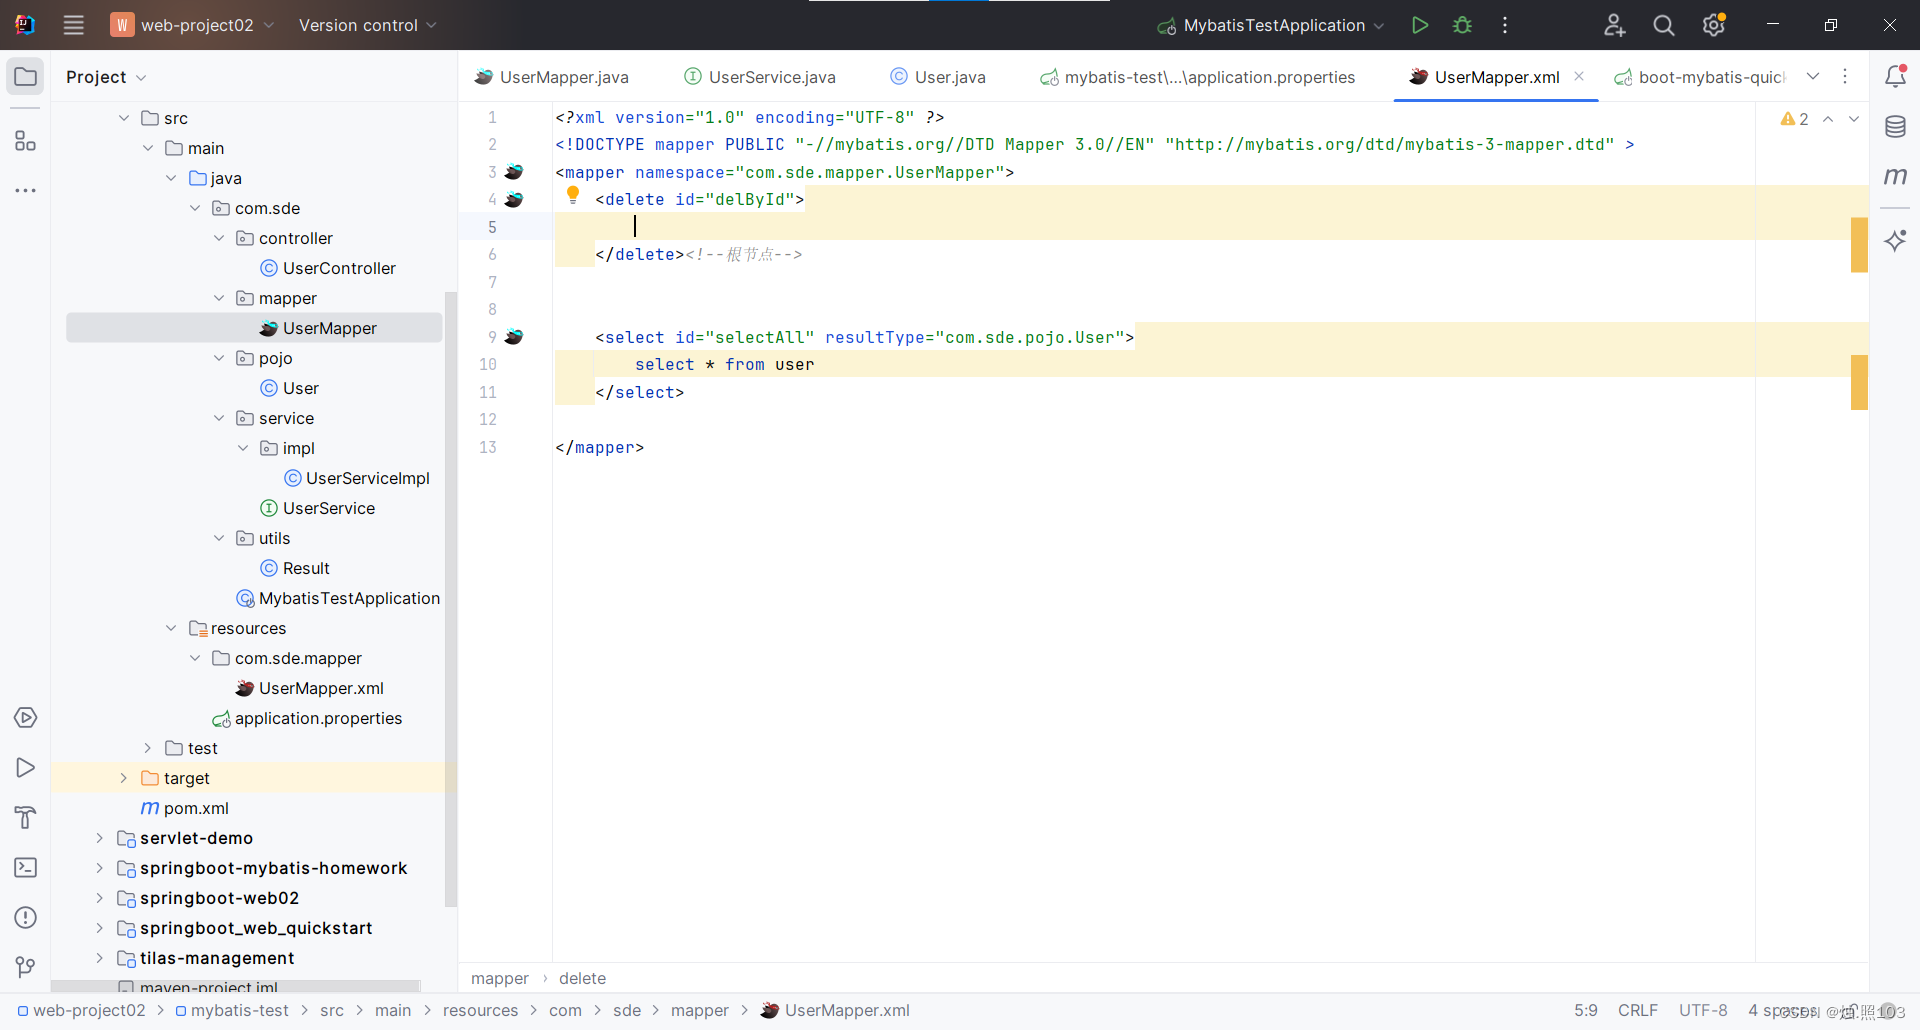Open the AI Assistant sparkle icon
The width and height of the screenshot is (1920, 1030).
click(1895, 240)
